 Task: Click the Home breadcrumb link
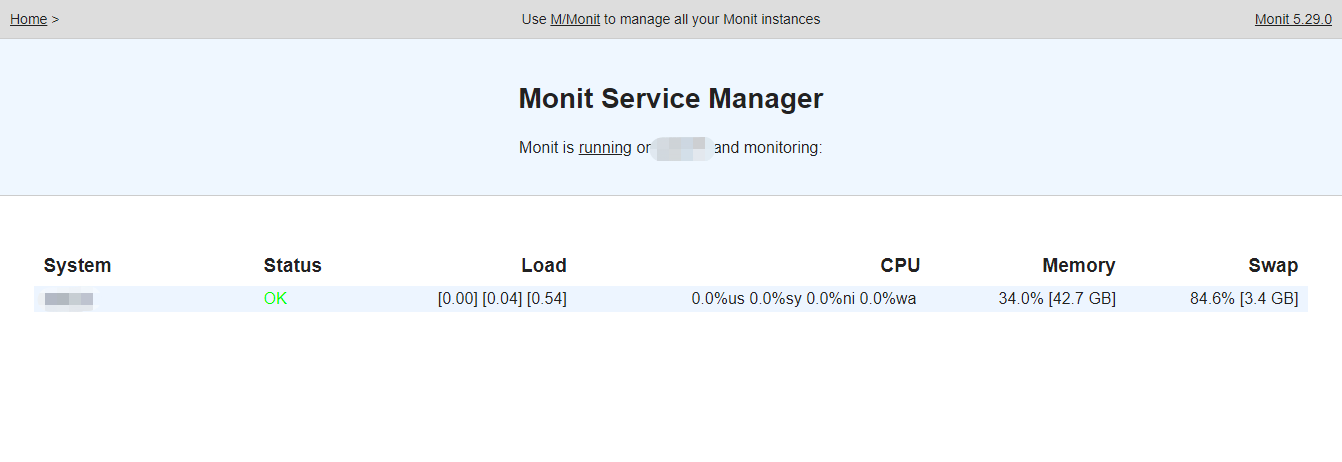[x=28, y=19]
